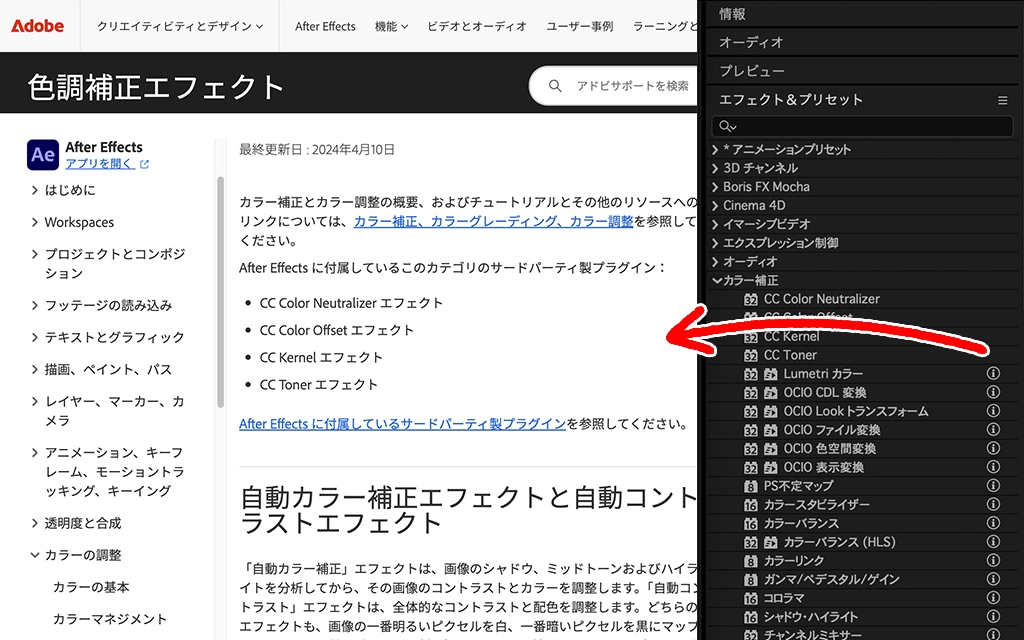The height and width of the screenshot is (640, 1024).
Task: Select the OCIO 表示変換 effect
Action: (x=824, y=468)
